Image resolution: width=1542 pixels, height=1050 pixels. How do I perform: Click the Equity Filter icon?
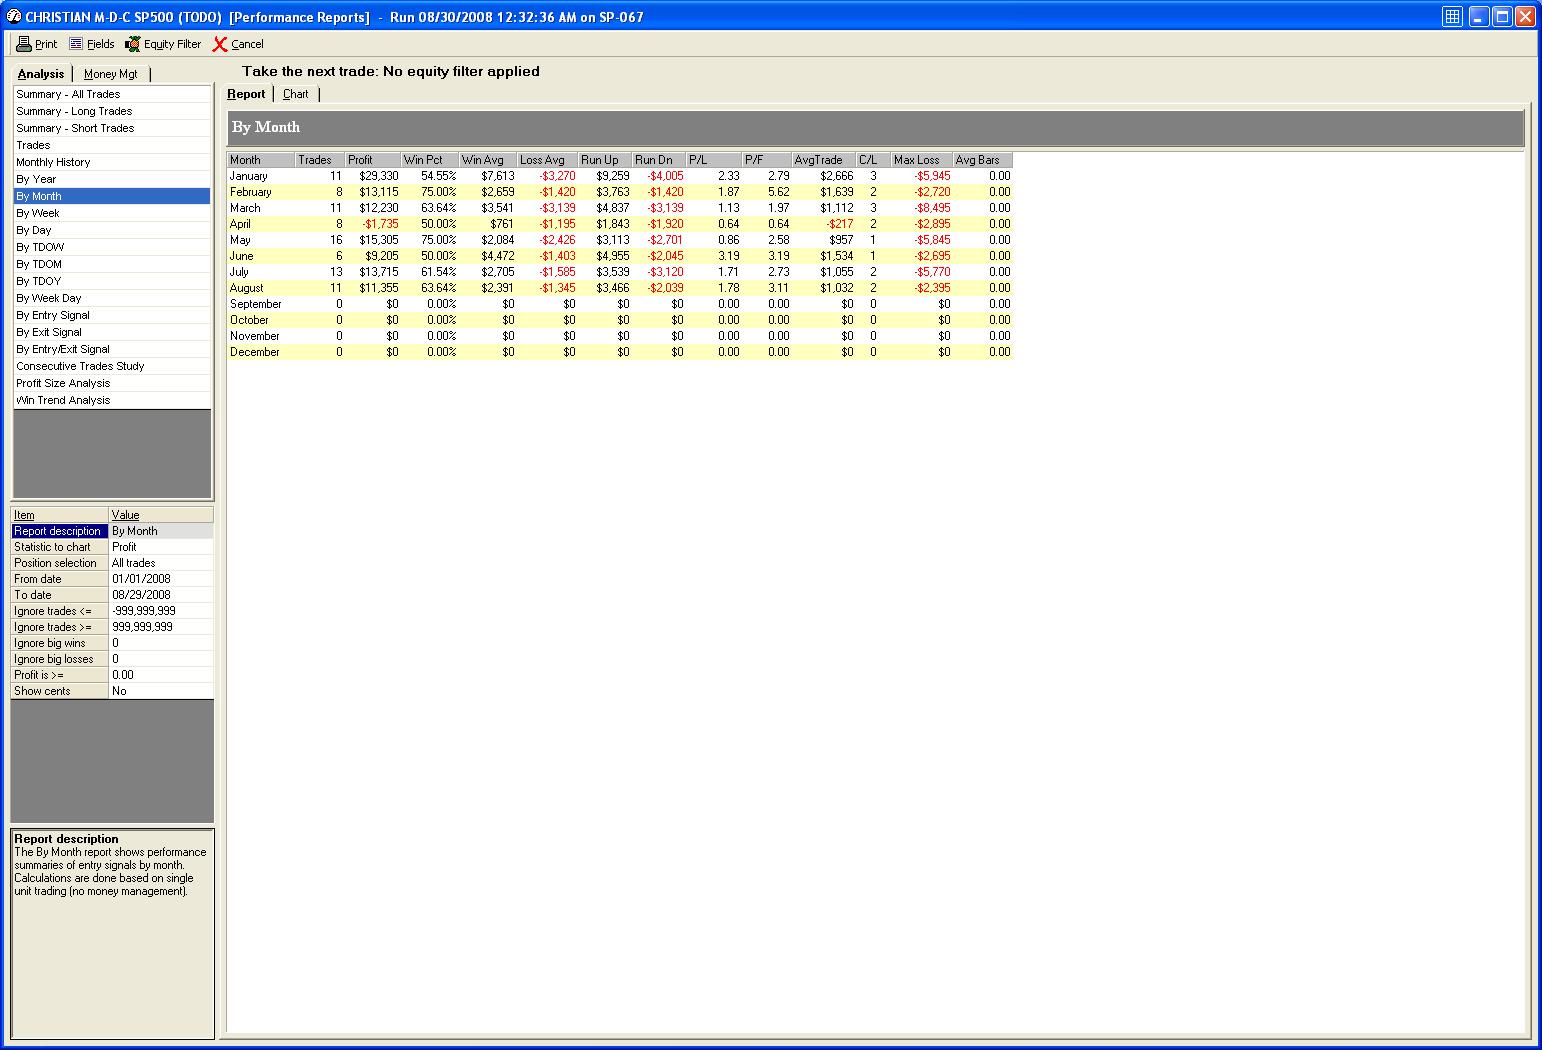click(132, 44)
